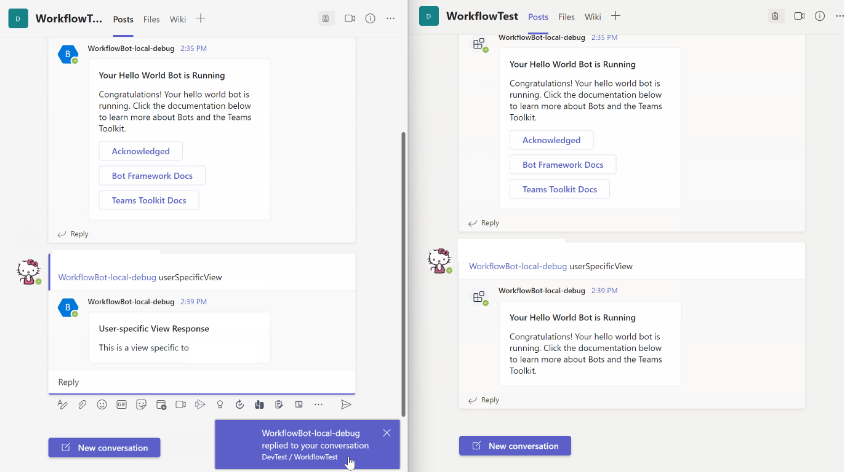Viewport: 844px width, 472px height.
Task: Add a tab with plus in left window
Action: (x=201, y=19)
